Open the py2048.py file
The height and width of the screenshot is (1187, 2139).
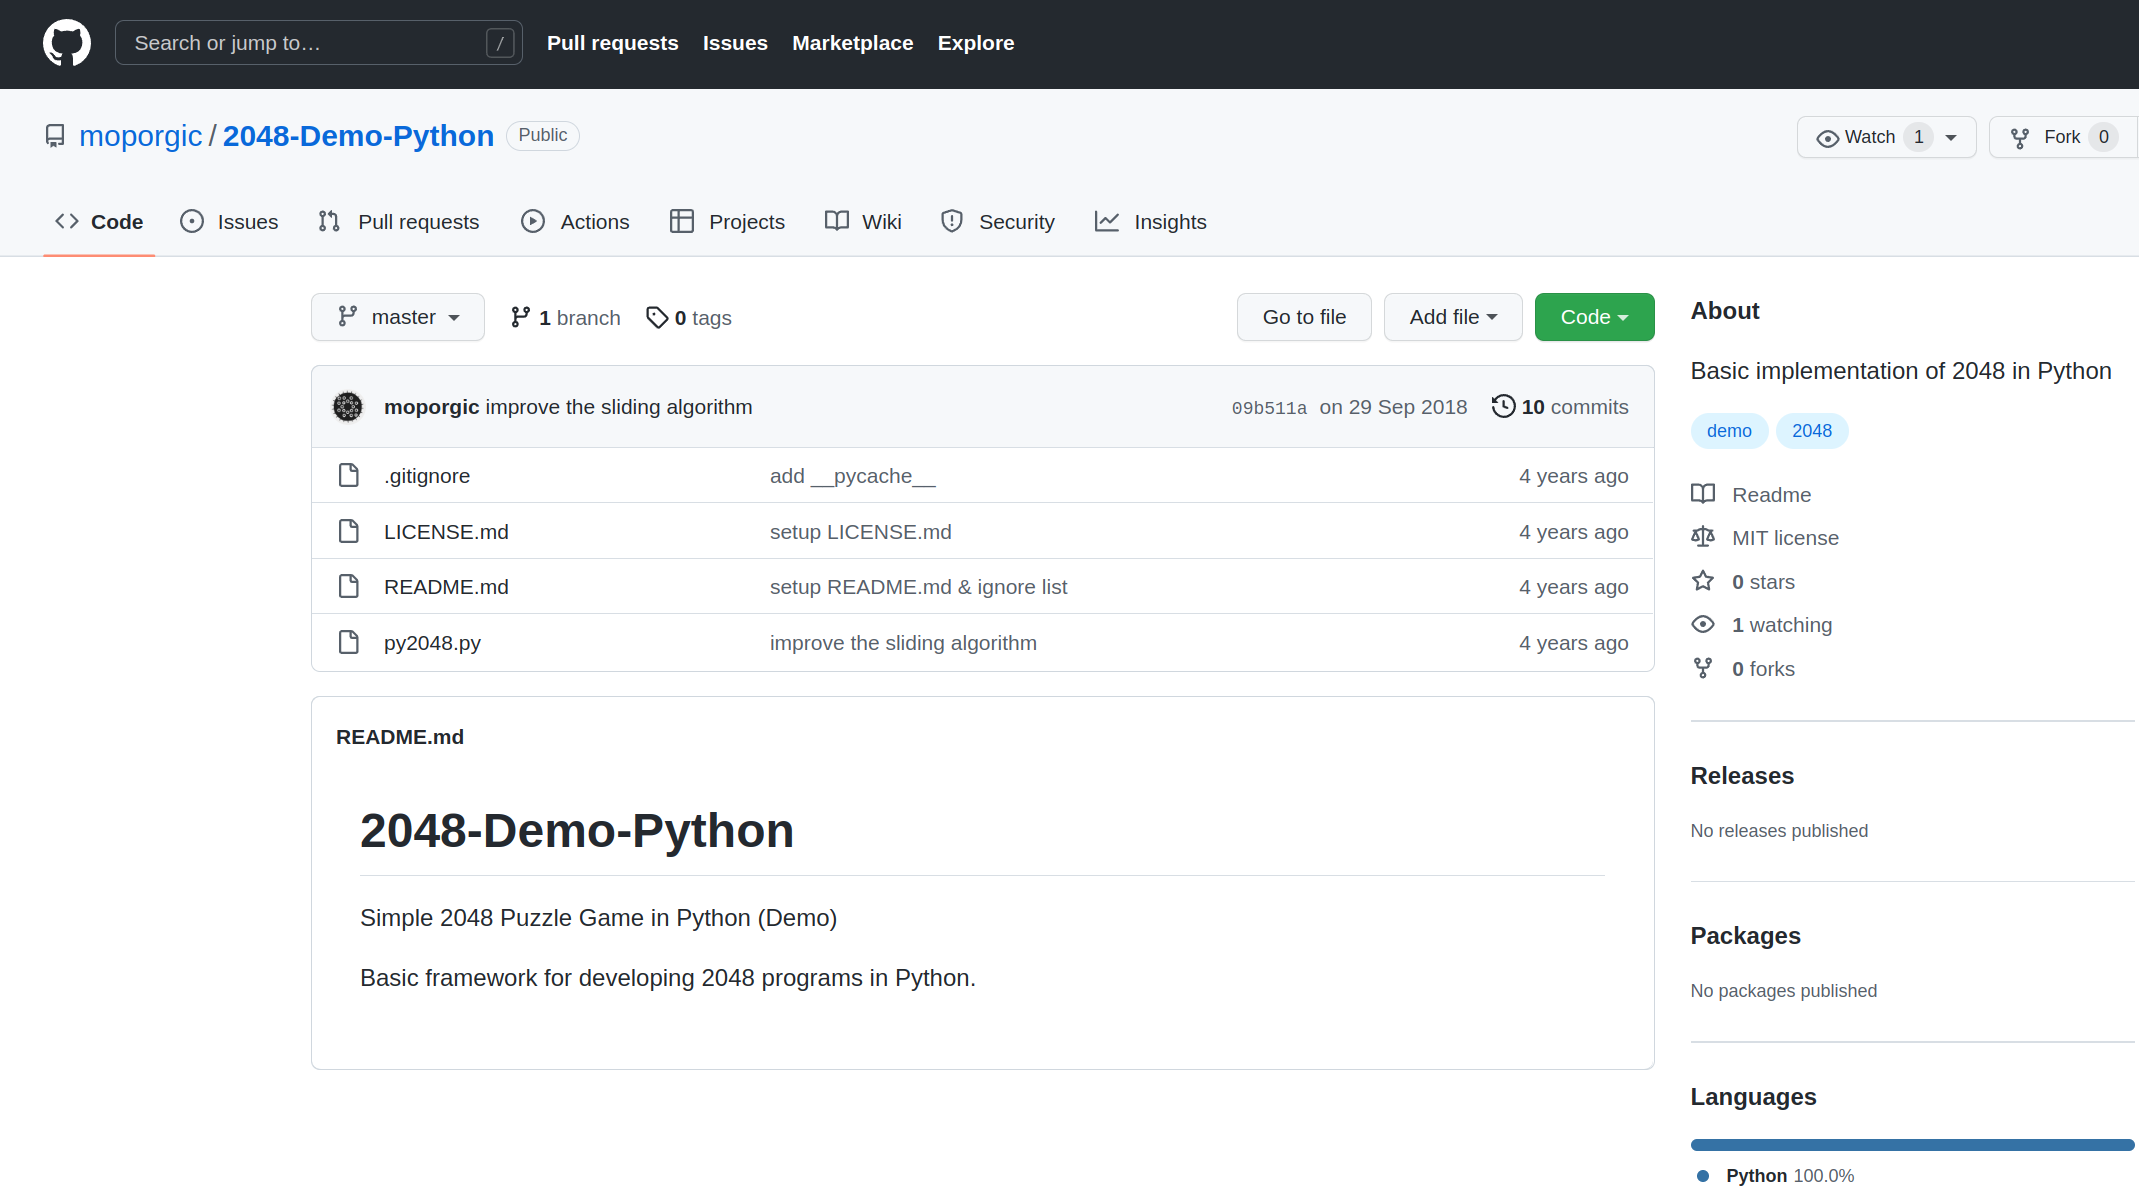point(432,643)
